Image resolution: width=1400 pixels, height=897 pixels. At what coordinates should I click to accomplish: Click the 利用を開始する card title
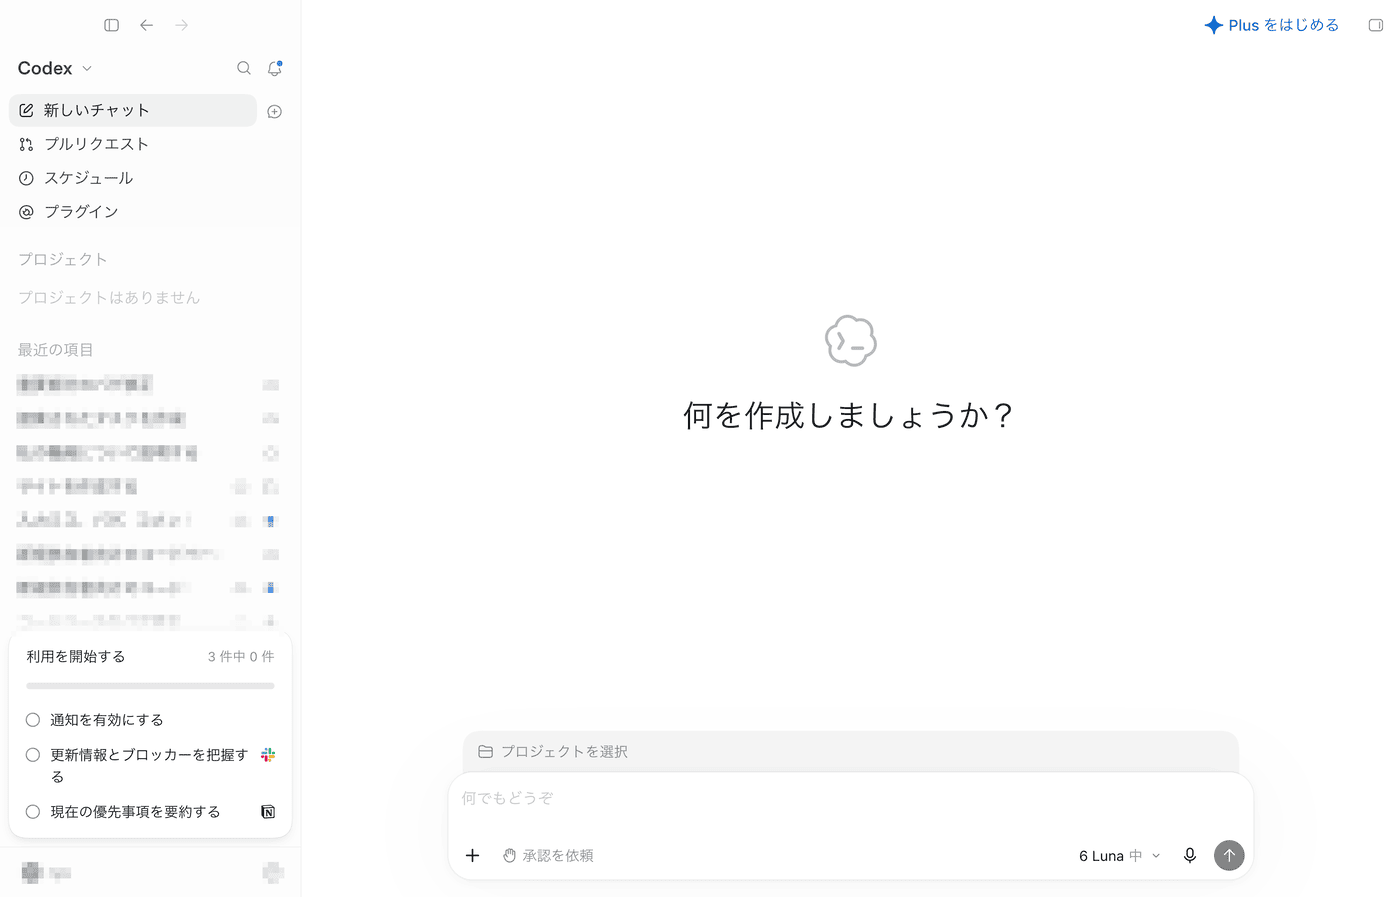click(x=76, y=657)
